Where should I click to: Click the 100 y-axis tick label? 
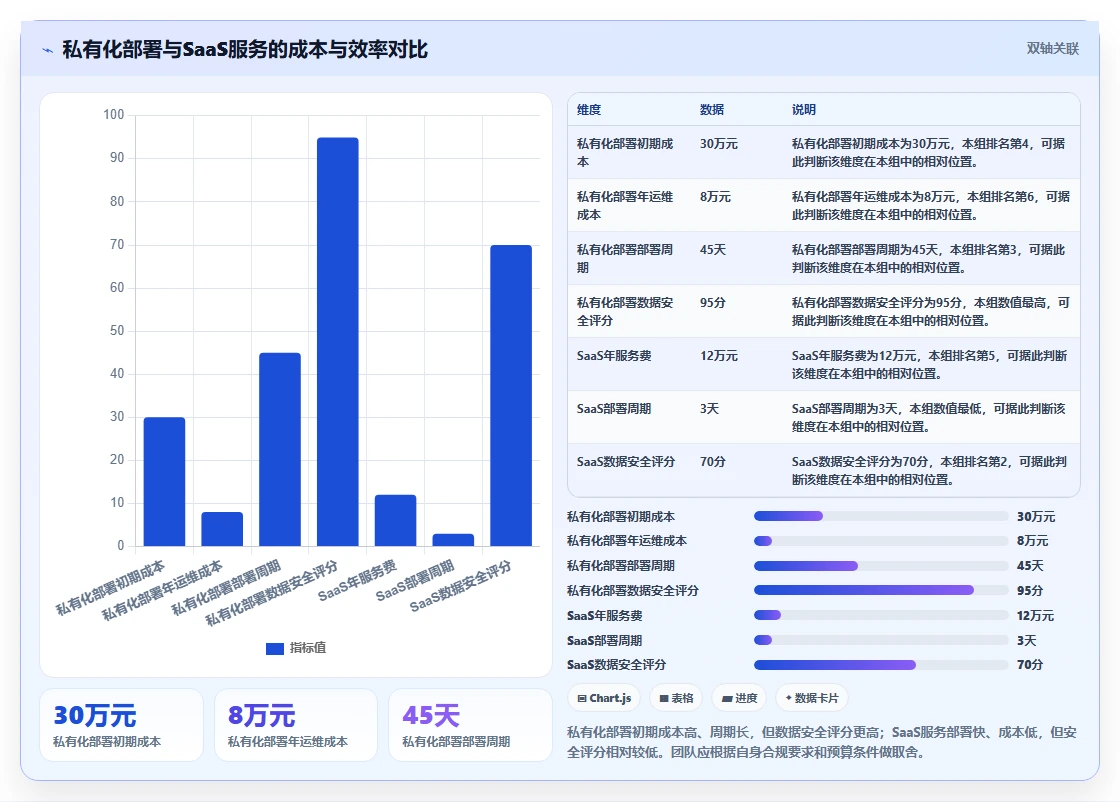[x=114, y=115]
